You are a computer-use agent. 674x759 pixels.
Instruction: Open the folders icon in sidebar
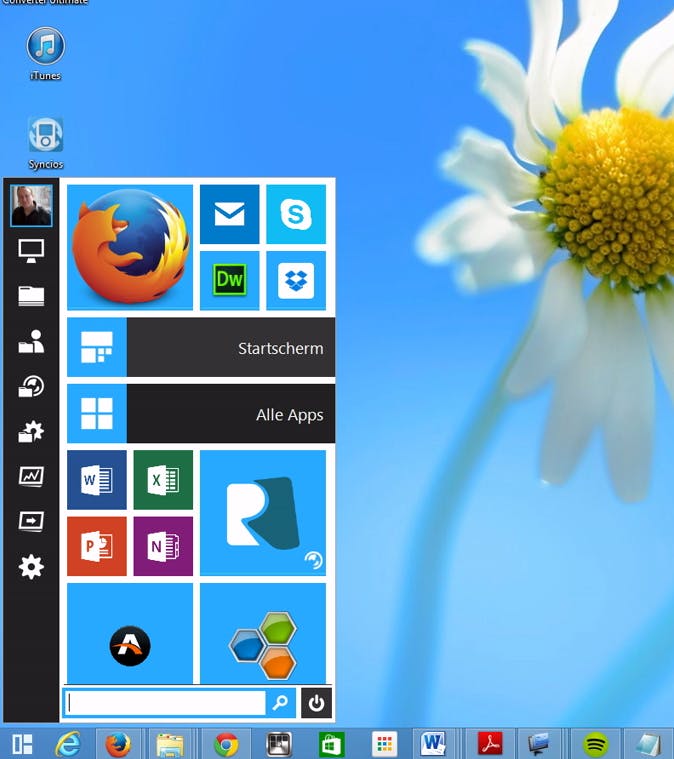tap(31, 295)
